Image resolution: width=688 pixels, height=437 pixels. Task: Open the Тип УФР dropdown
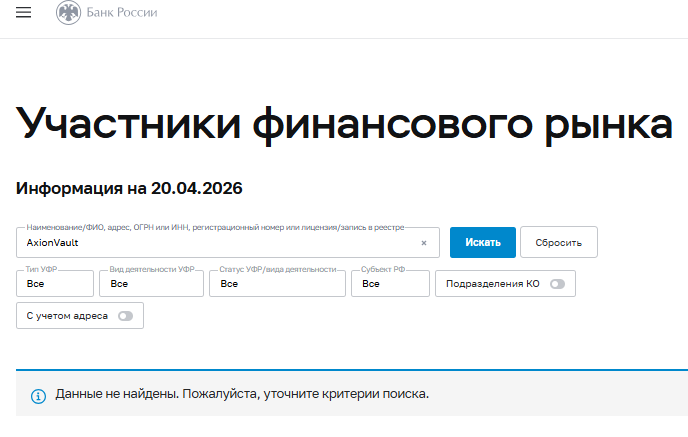[55, 283]
